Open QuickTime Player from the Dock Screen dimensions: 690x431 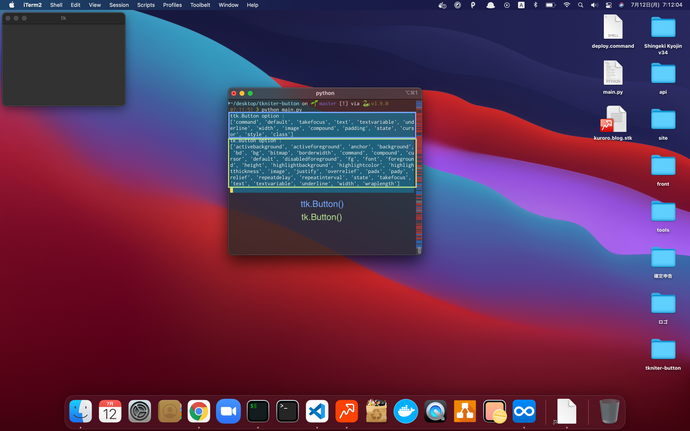435,411
